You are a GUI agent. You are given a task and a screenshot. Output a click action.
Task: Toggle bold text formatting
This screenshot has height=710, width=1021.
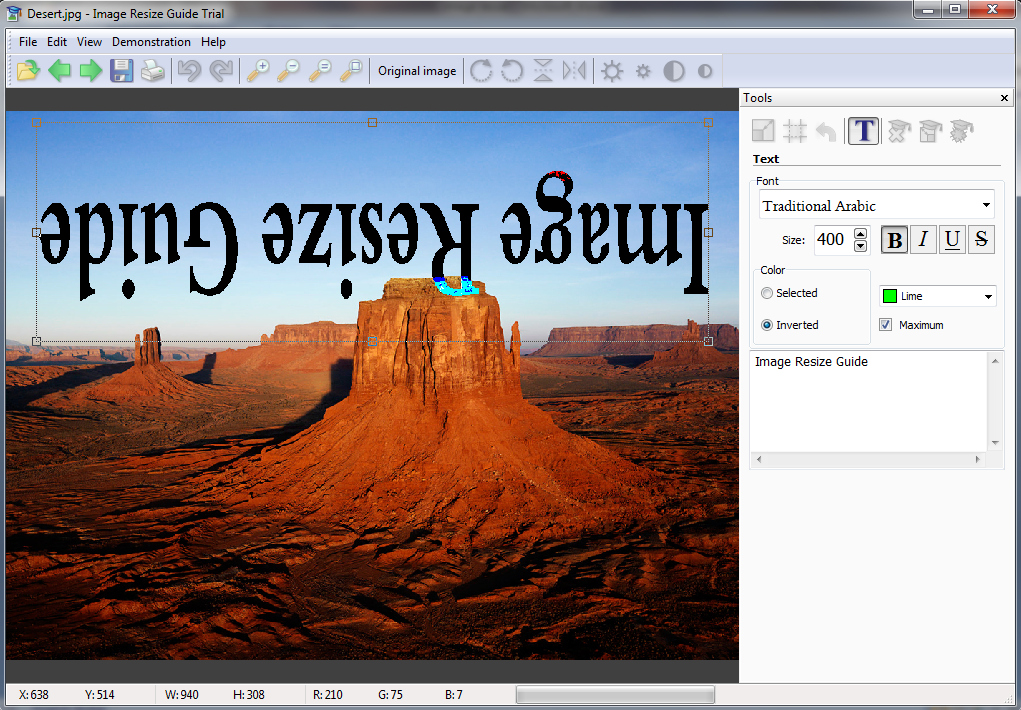coord(894,240)
